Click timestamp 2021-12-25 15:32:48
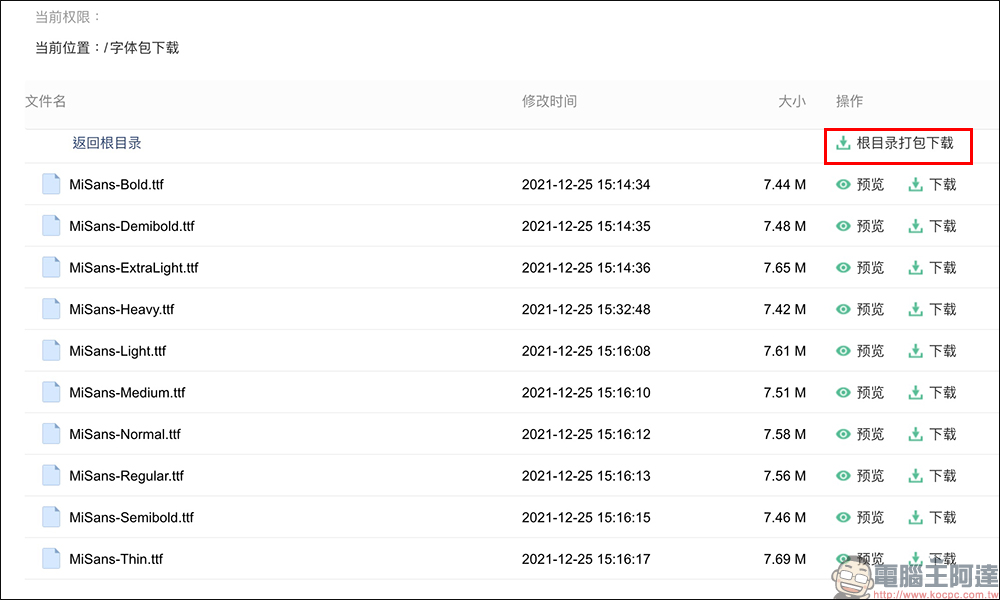The image size is (1000, 600). [586, 309]
